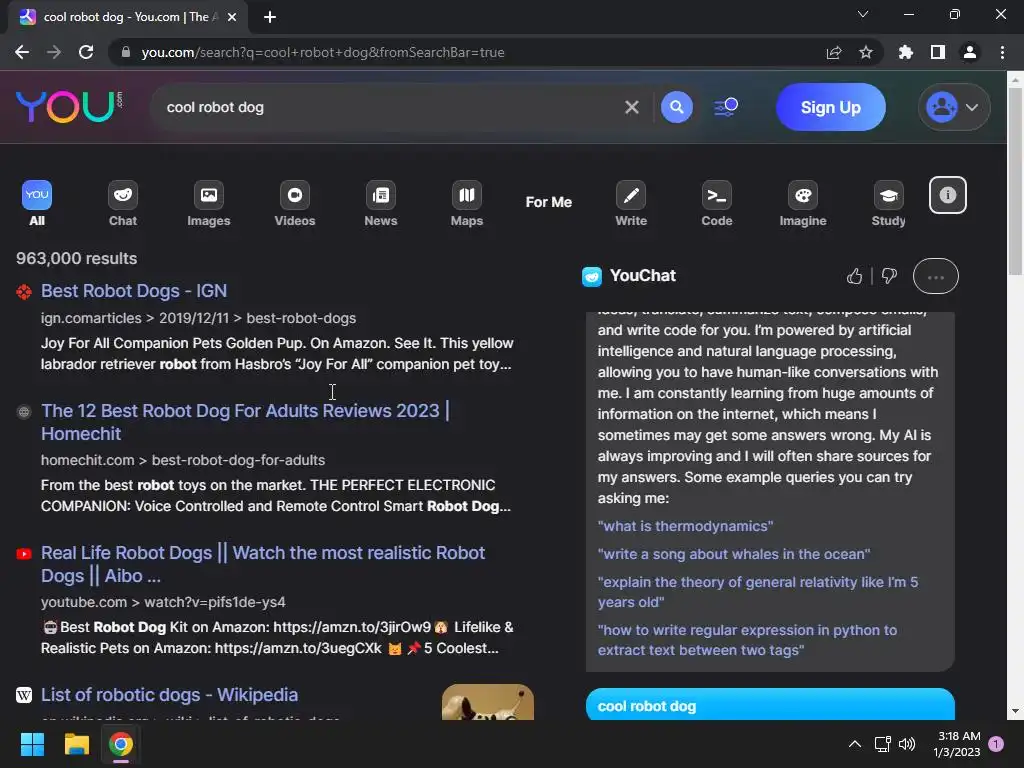
Task: Click the info icon beside Study
Action: tap(948, 195)
